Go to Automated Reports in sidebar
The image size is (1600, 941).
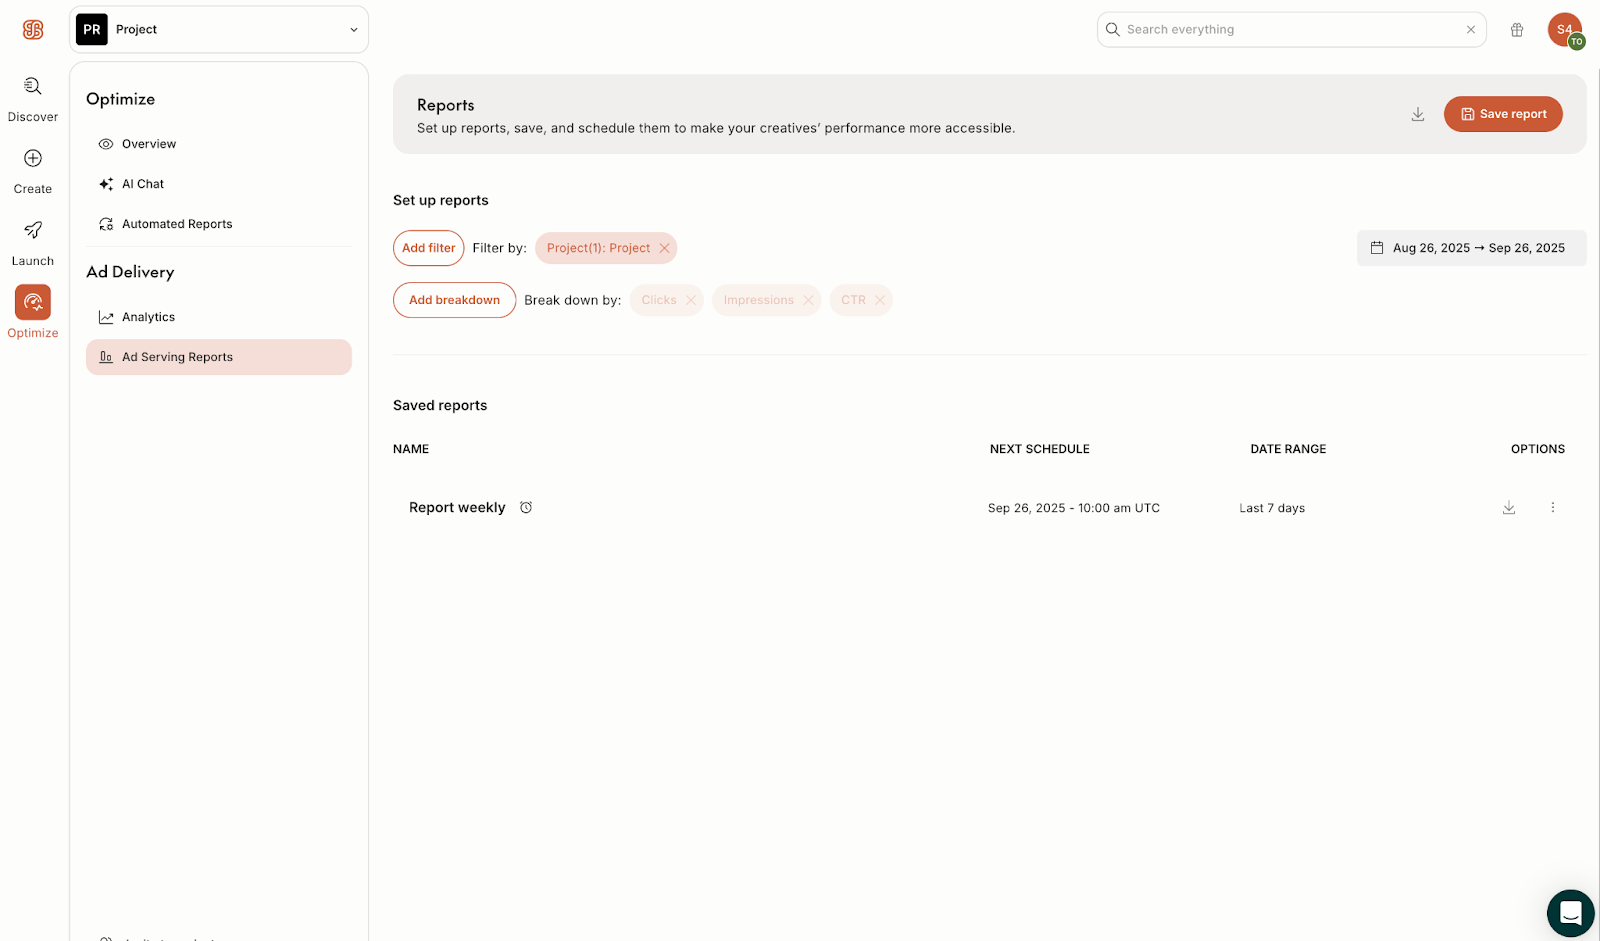[x=177, y=224]
